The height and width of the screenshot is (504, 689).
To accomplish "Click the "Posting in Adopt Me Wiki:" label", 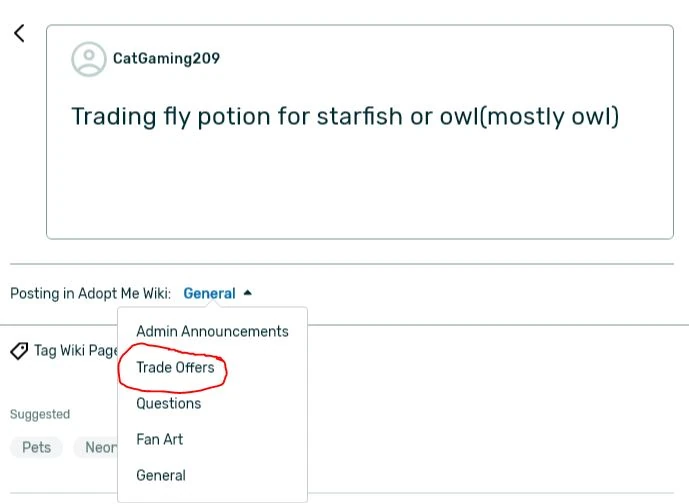I will click(90, 294).
